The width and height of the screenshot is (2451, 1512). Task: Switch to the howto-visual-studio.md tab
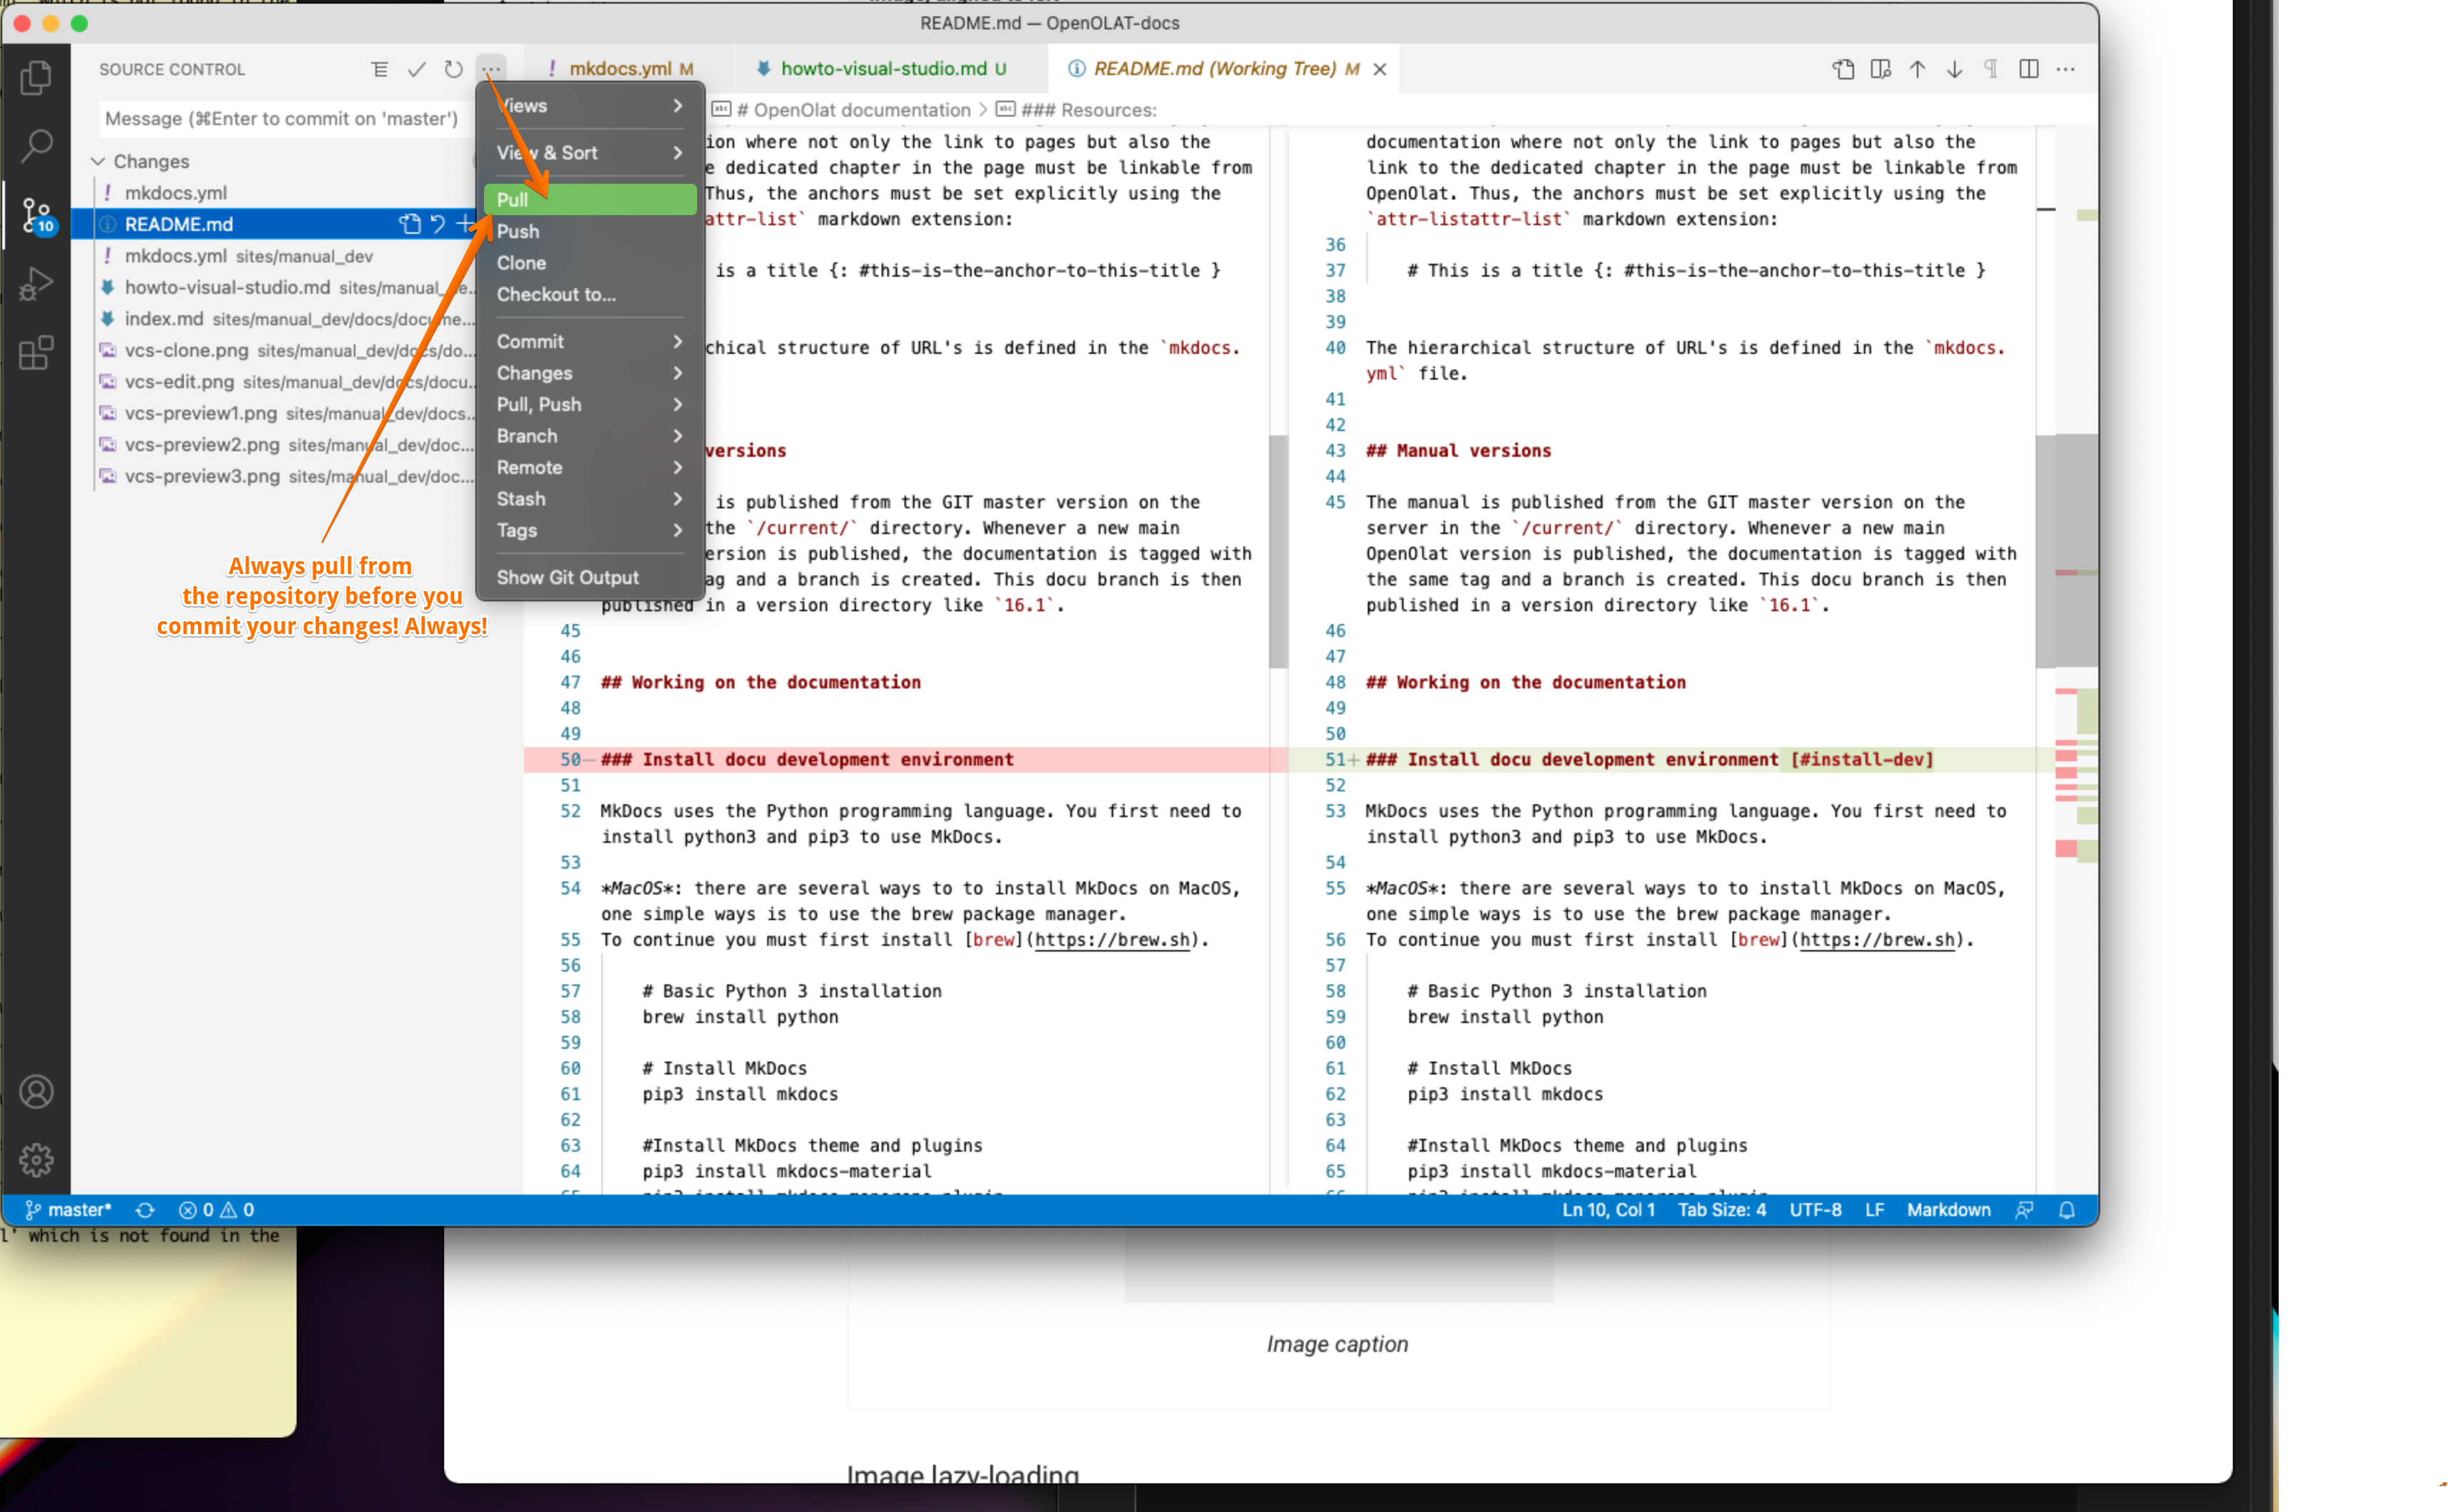pyautogui.click(x=882, y=68)
